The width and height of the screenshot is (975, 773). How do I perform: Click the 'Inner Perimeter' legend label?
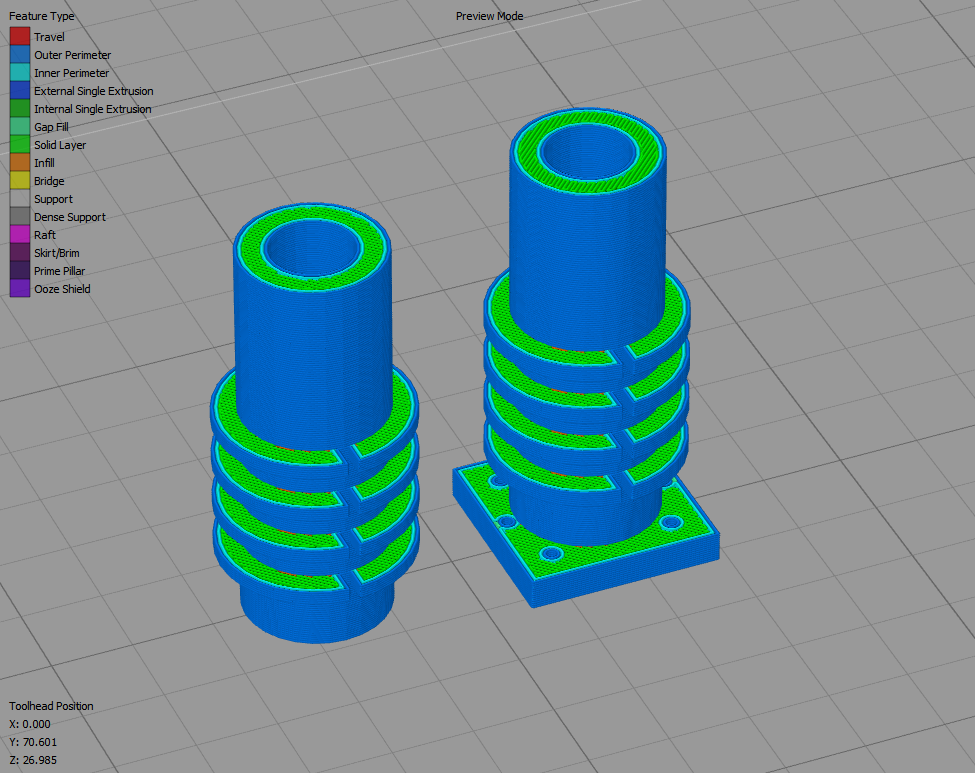[72, 73]
